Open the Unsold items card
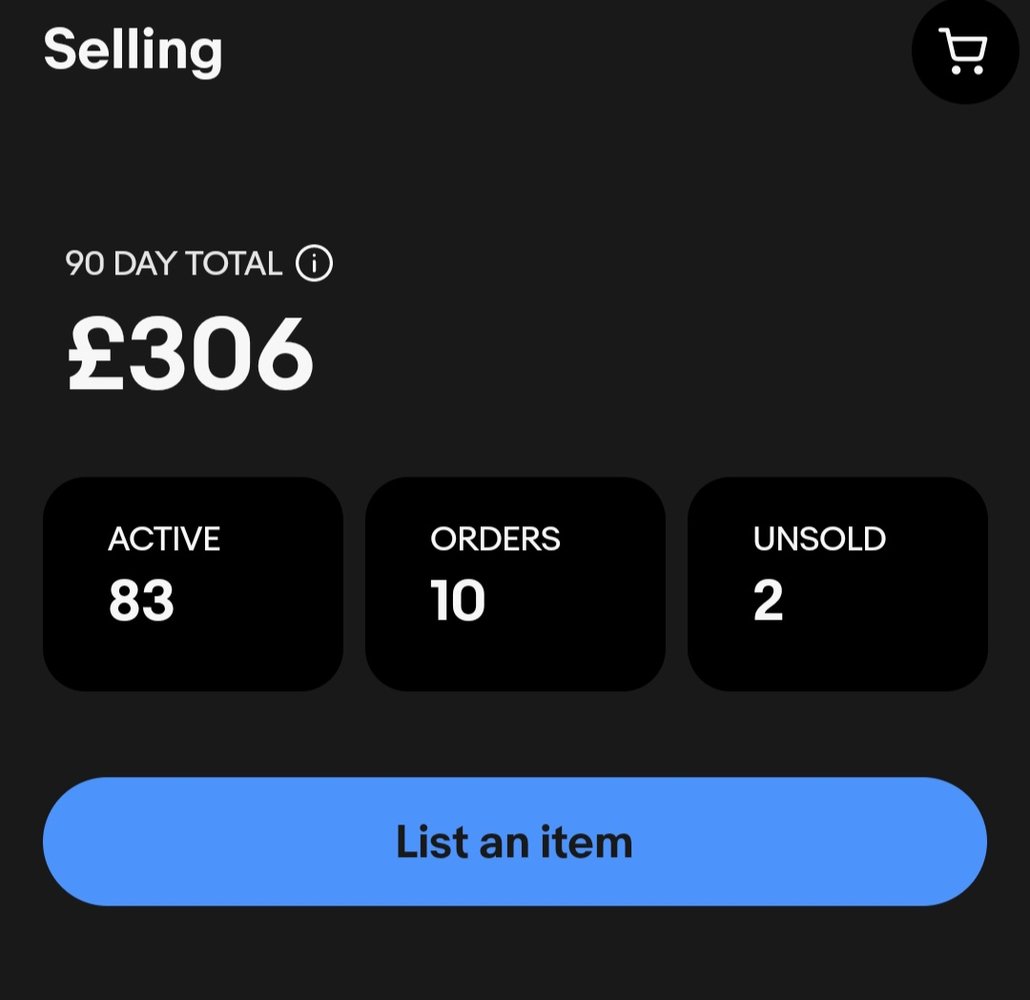This screenshot has width=1030, height=1000. tap(838, 584)
